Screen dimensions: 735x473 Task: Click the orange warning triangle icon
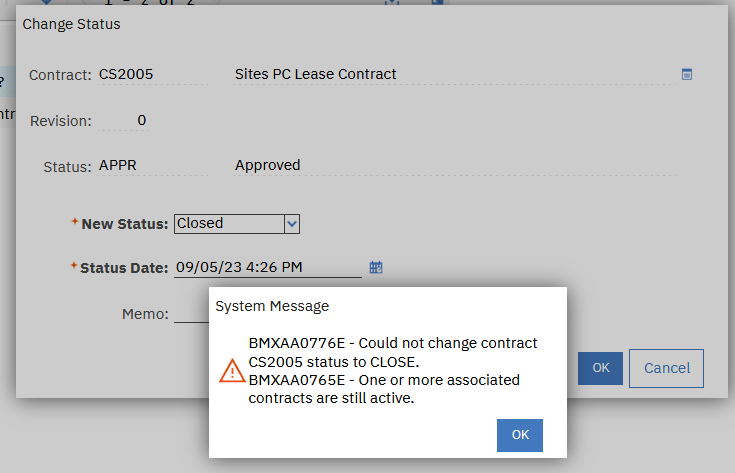(232, 370)
